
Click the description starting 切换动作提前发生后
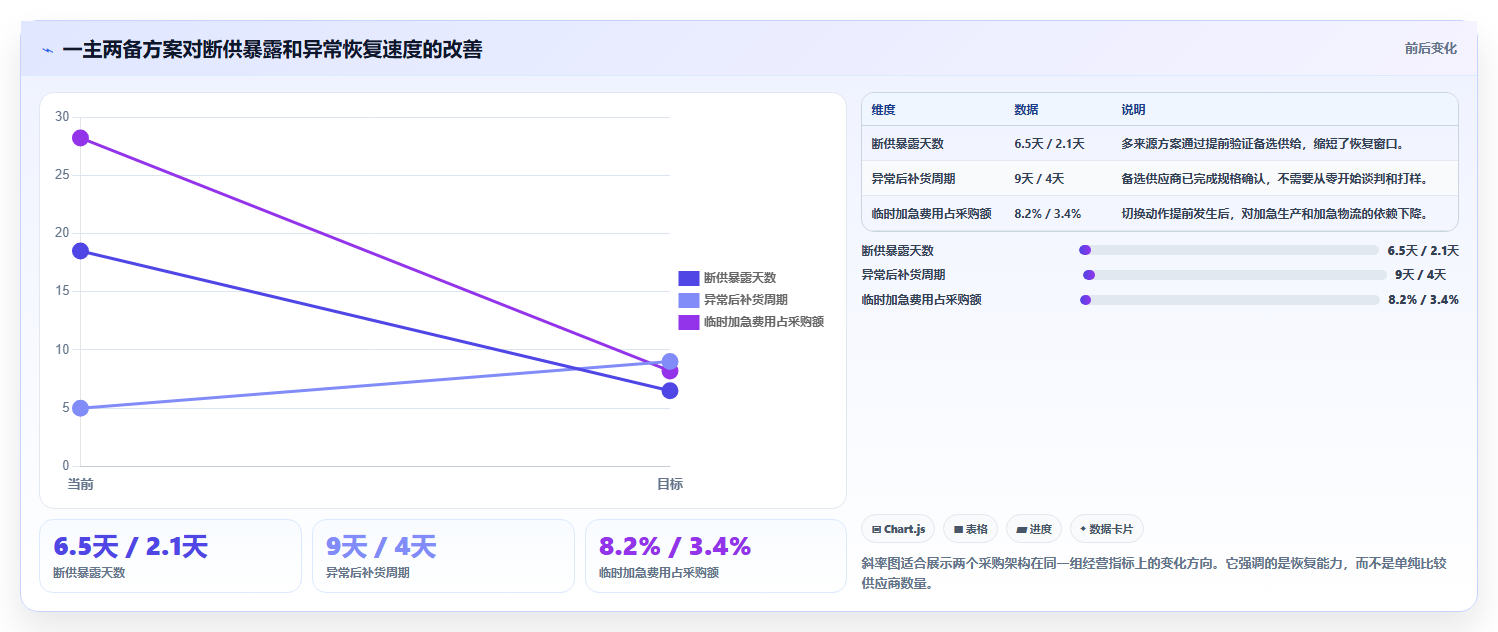(x=1275, y=214)
